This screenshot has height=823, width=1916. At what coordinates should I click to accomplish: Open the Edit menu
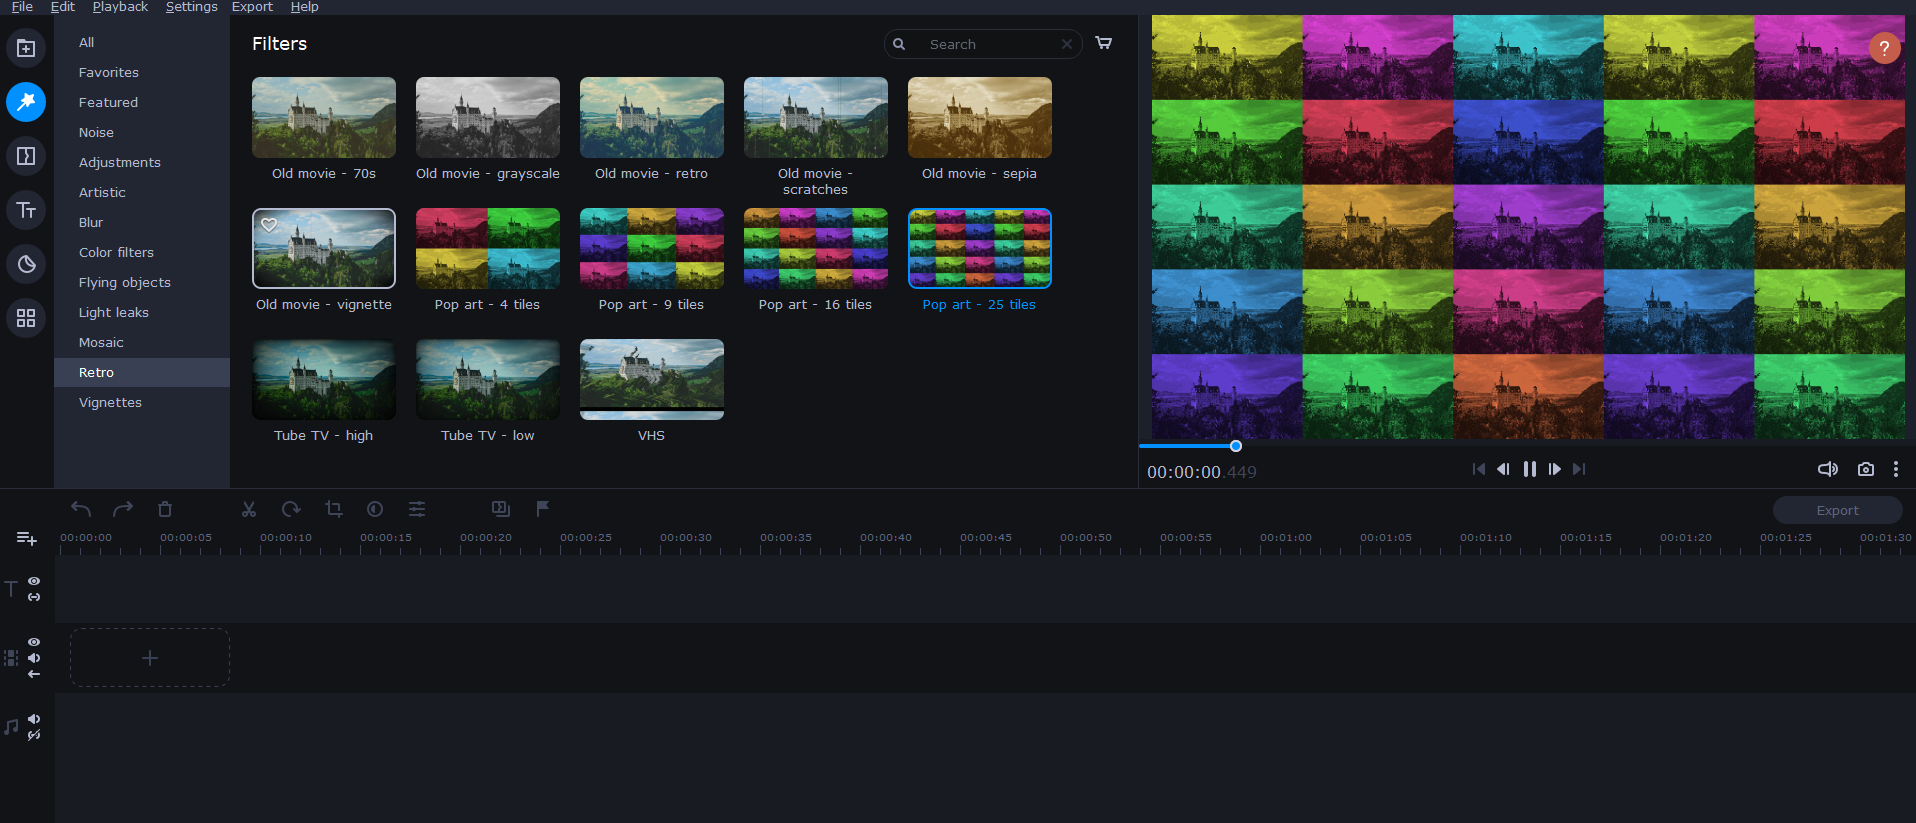click(63, 7)
